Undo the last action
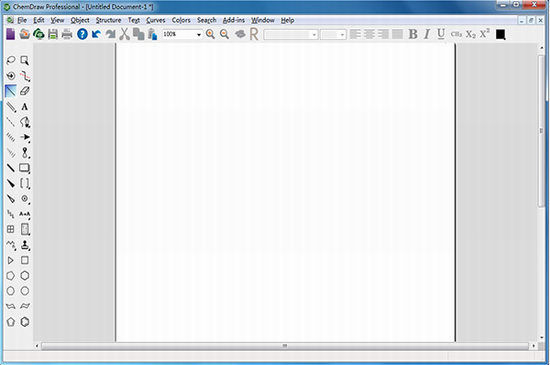This screenshot has height=365, width=550. (x=96, y=34)
